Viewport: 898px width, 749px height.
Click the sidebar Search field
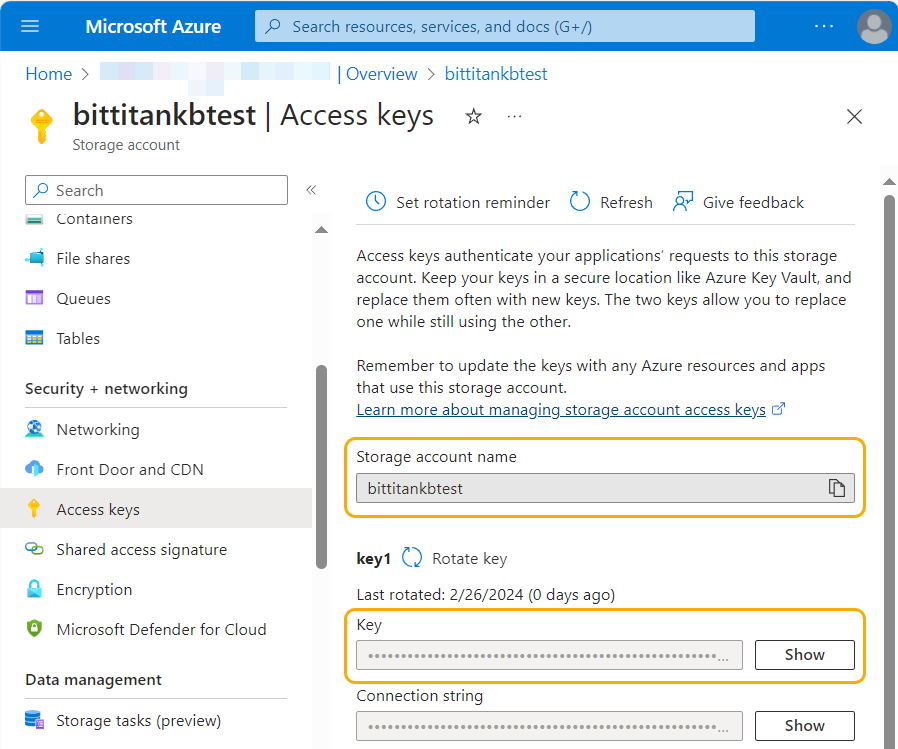coord(156,190)
